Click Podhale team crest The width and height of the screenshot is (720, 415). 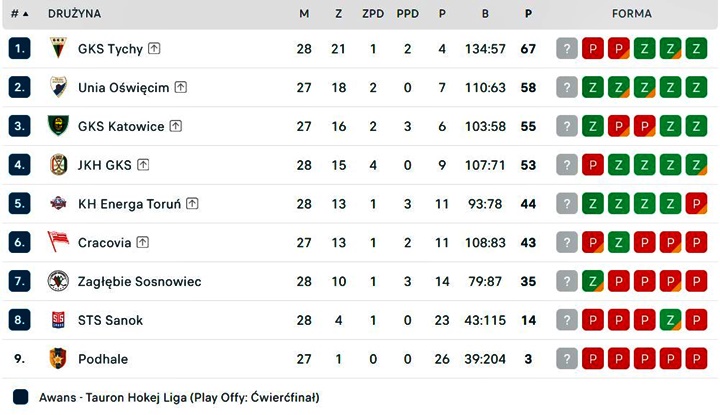(x=58, y=358)
